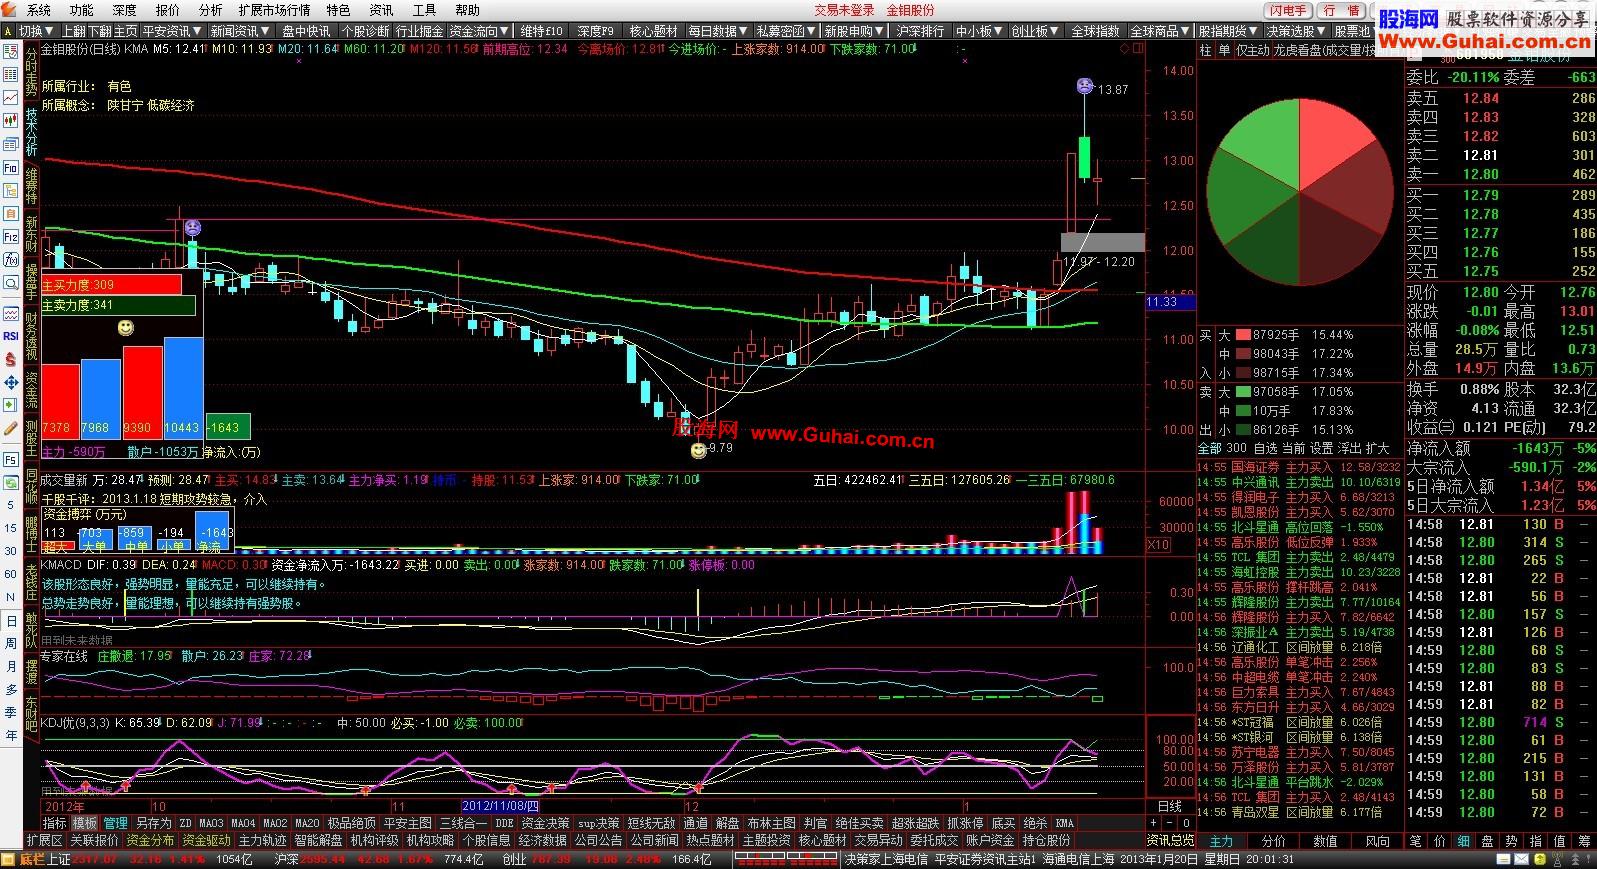The height and width of the screenshot is (869, 1597).
Task: Click the red 87925手 buy legend swatch
Action: click(1242, 335)
